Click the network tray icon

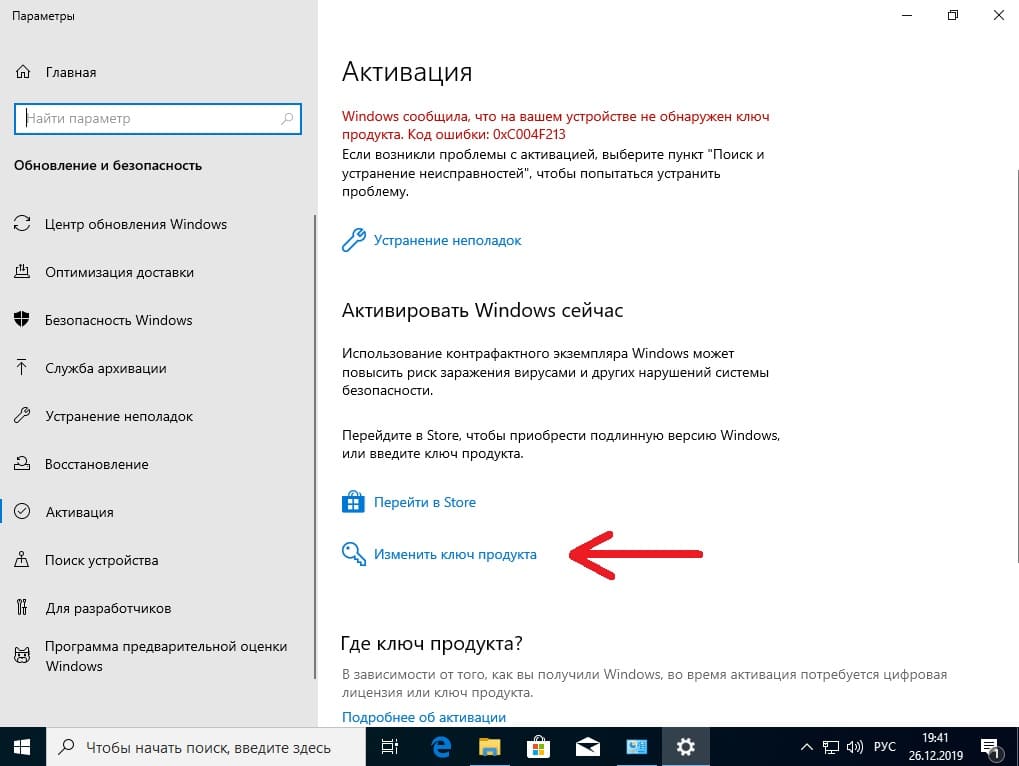pos(831,747)
